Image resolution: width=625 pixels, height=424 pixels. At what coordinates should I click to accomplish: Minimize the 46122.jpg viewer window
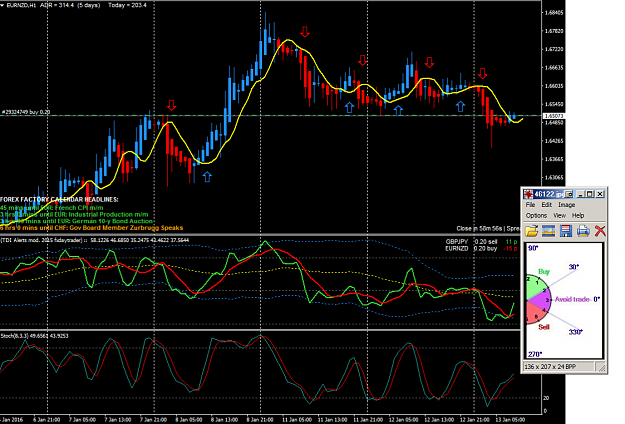581,194
